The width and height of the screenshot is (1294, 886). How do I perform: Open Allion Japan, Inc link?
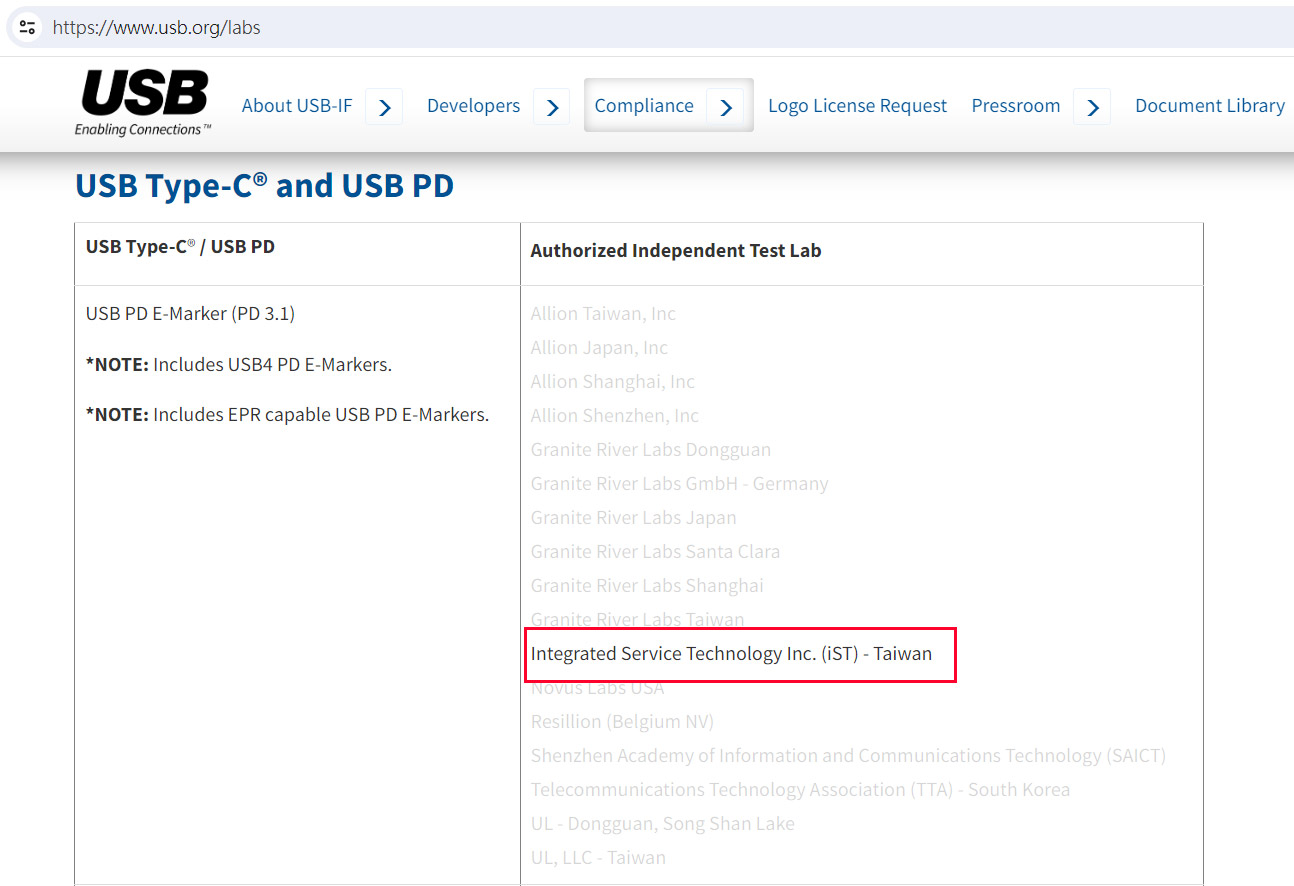pos(599,348)
